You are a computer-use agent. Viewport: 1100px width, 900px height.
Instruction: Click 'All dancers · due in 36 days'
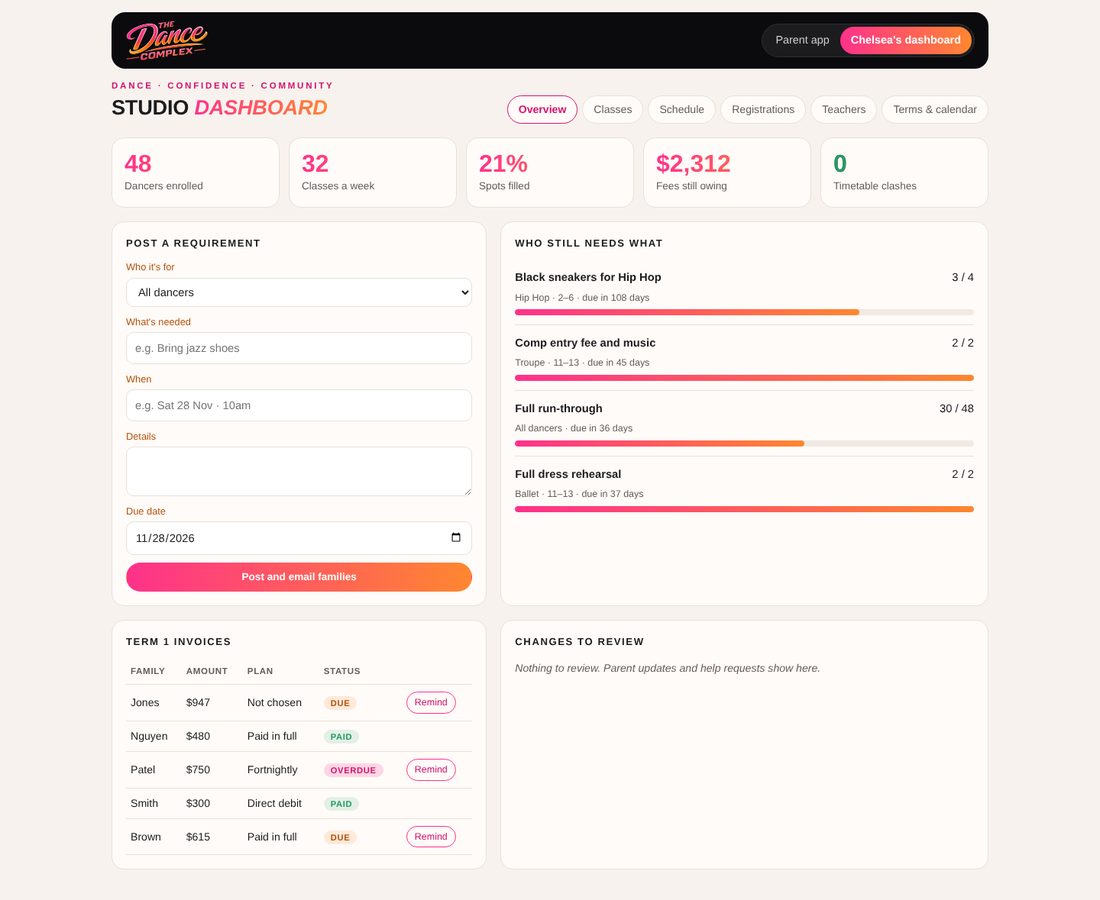point(574,428)
